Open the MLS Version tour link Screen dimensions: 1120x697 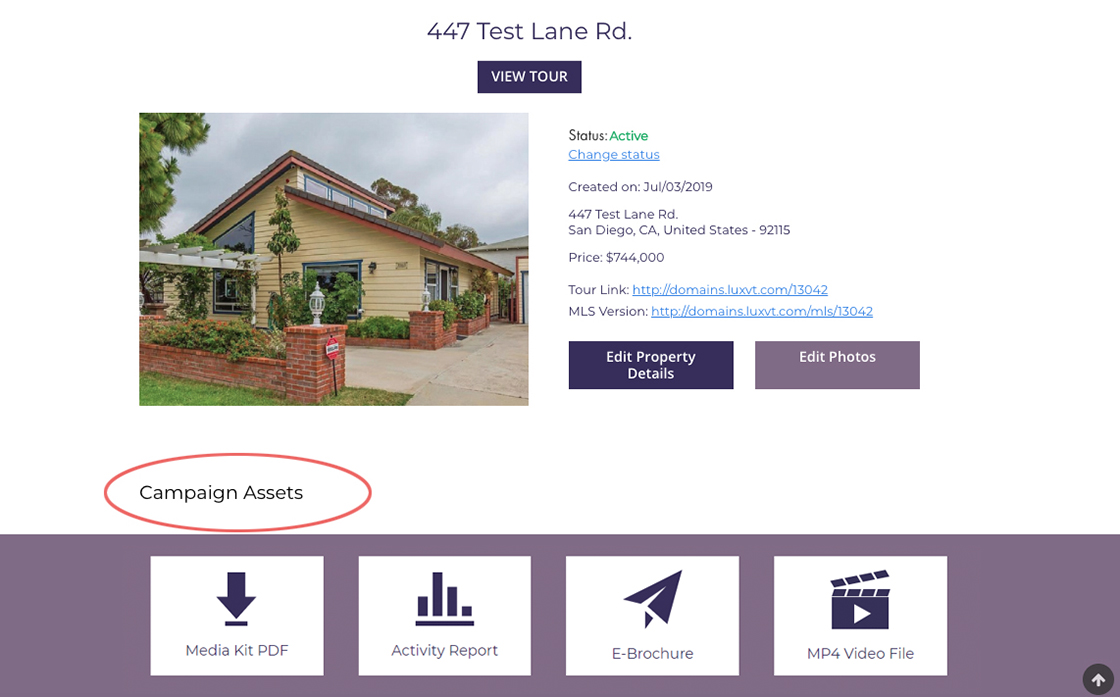click(x=761, y=311)
